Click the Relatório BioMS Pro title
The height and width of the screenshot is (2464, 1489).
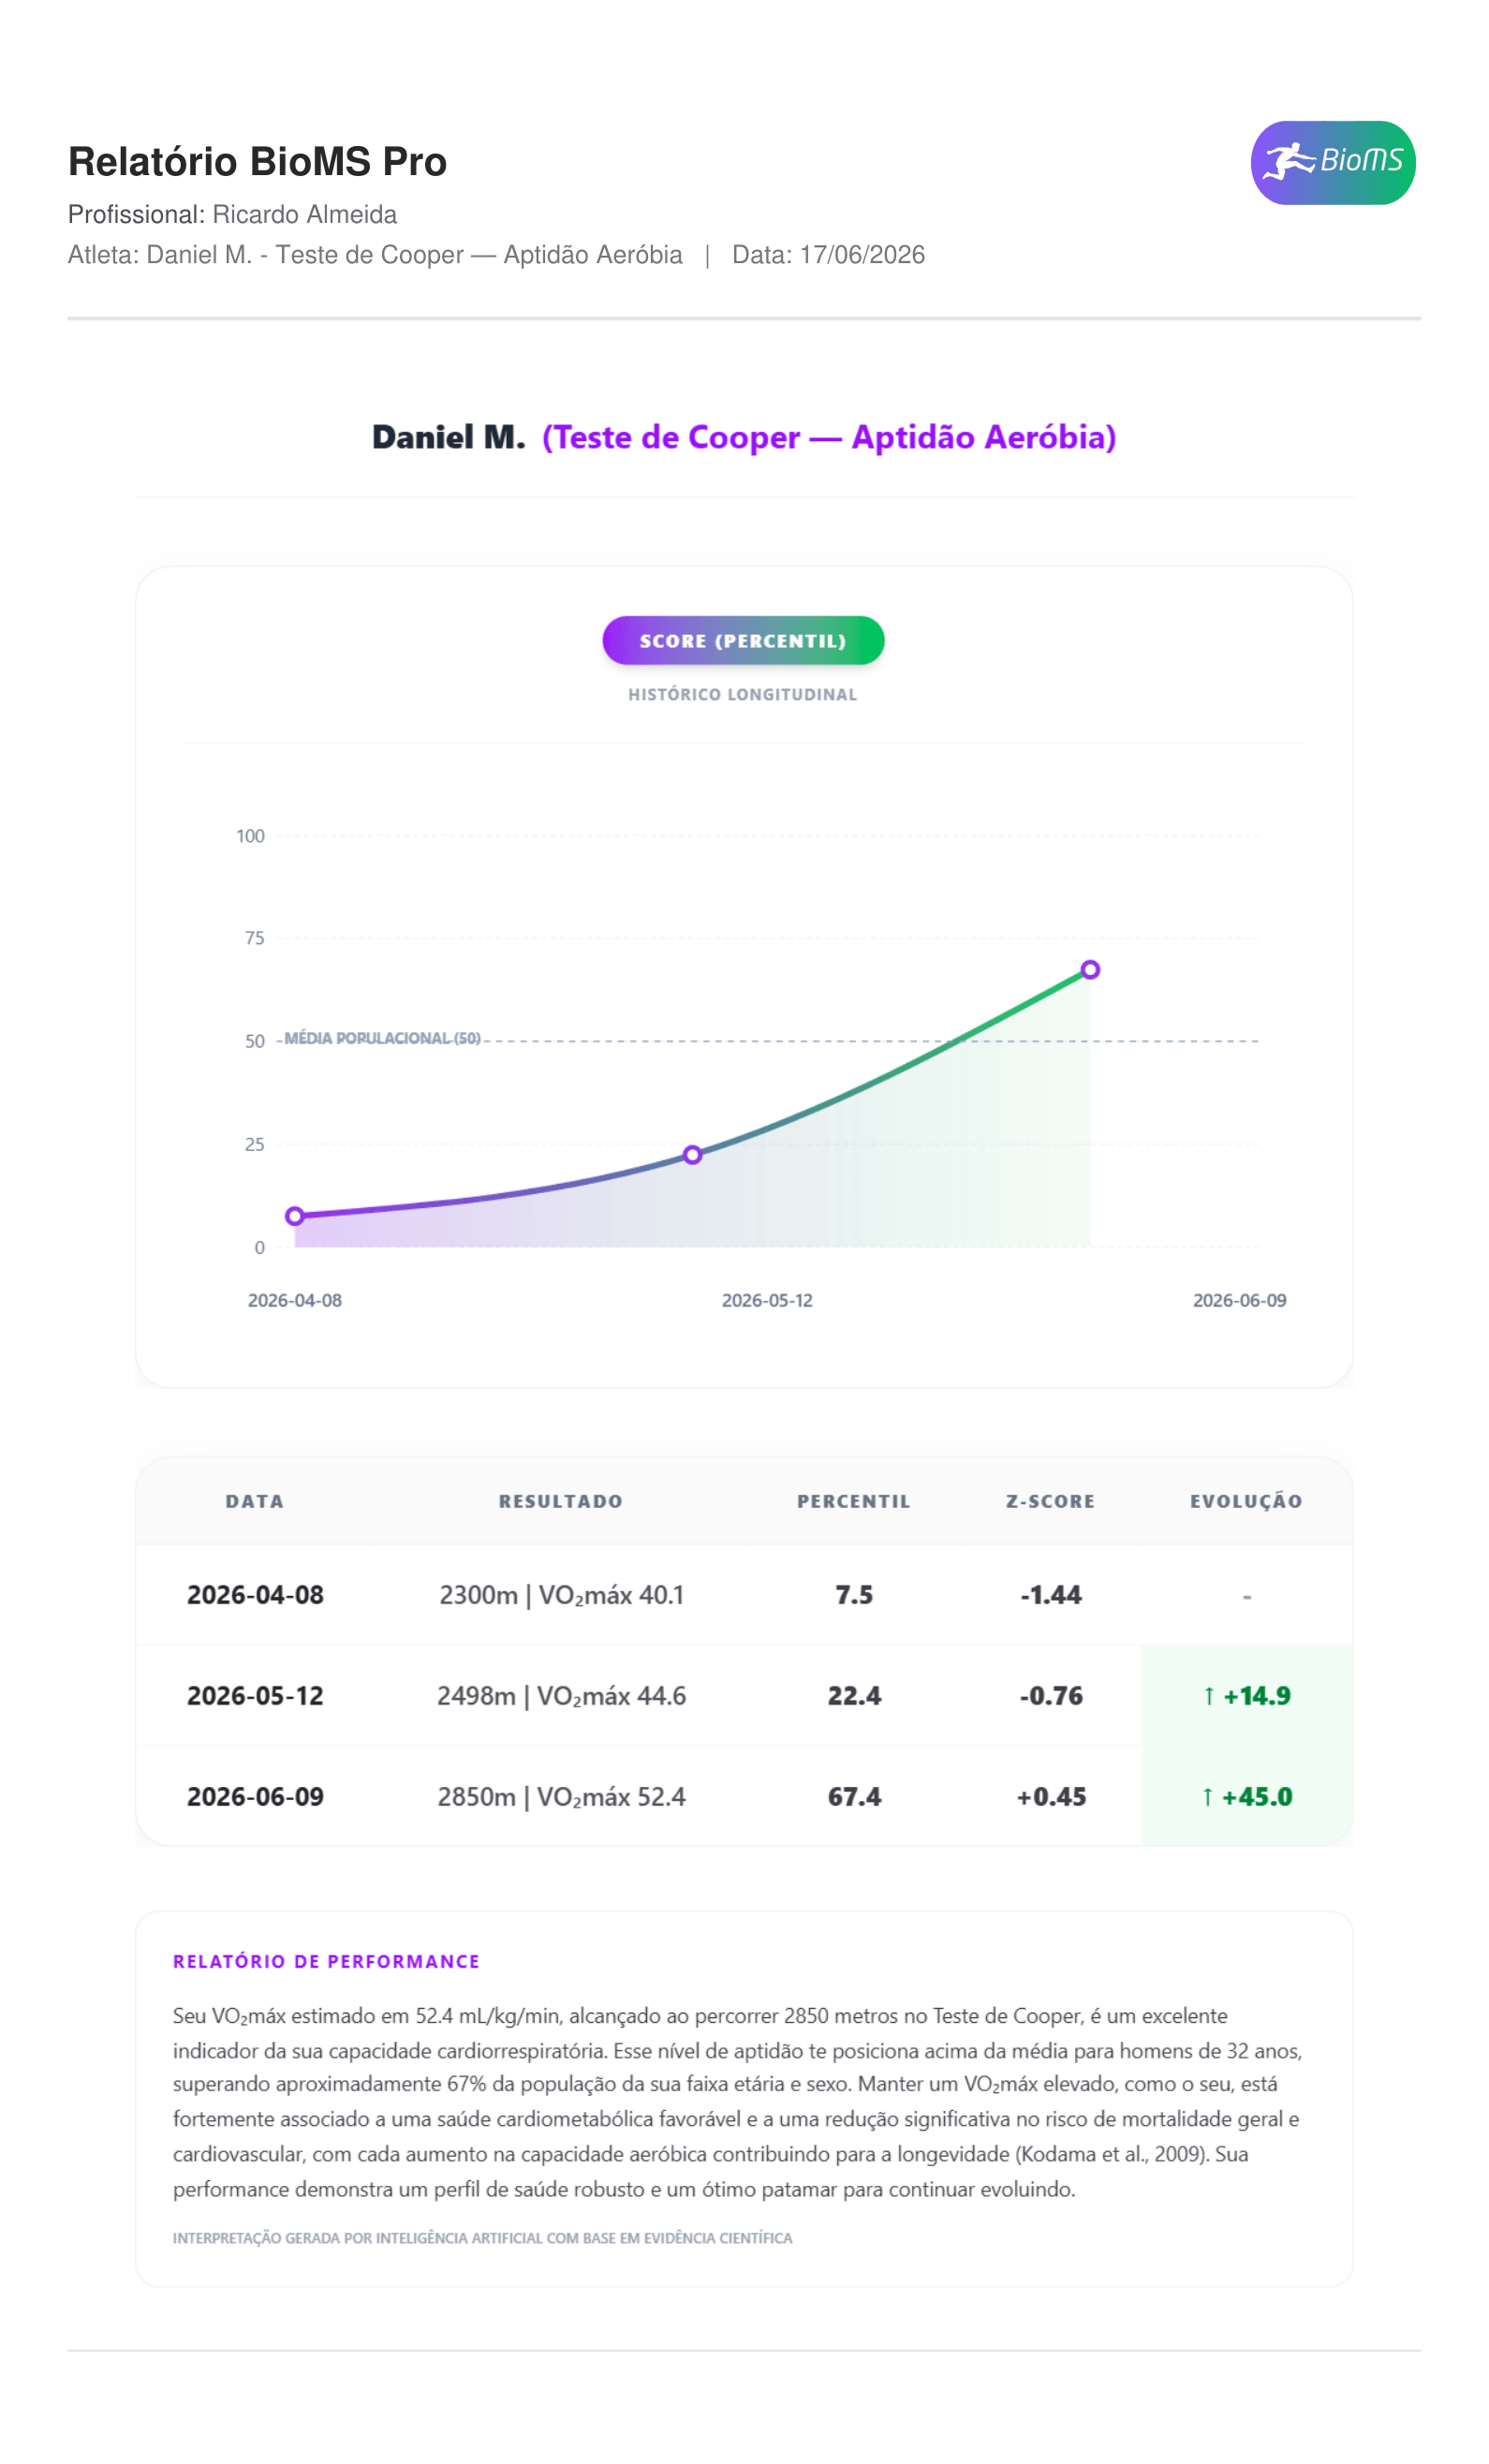coord(257,162)
